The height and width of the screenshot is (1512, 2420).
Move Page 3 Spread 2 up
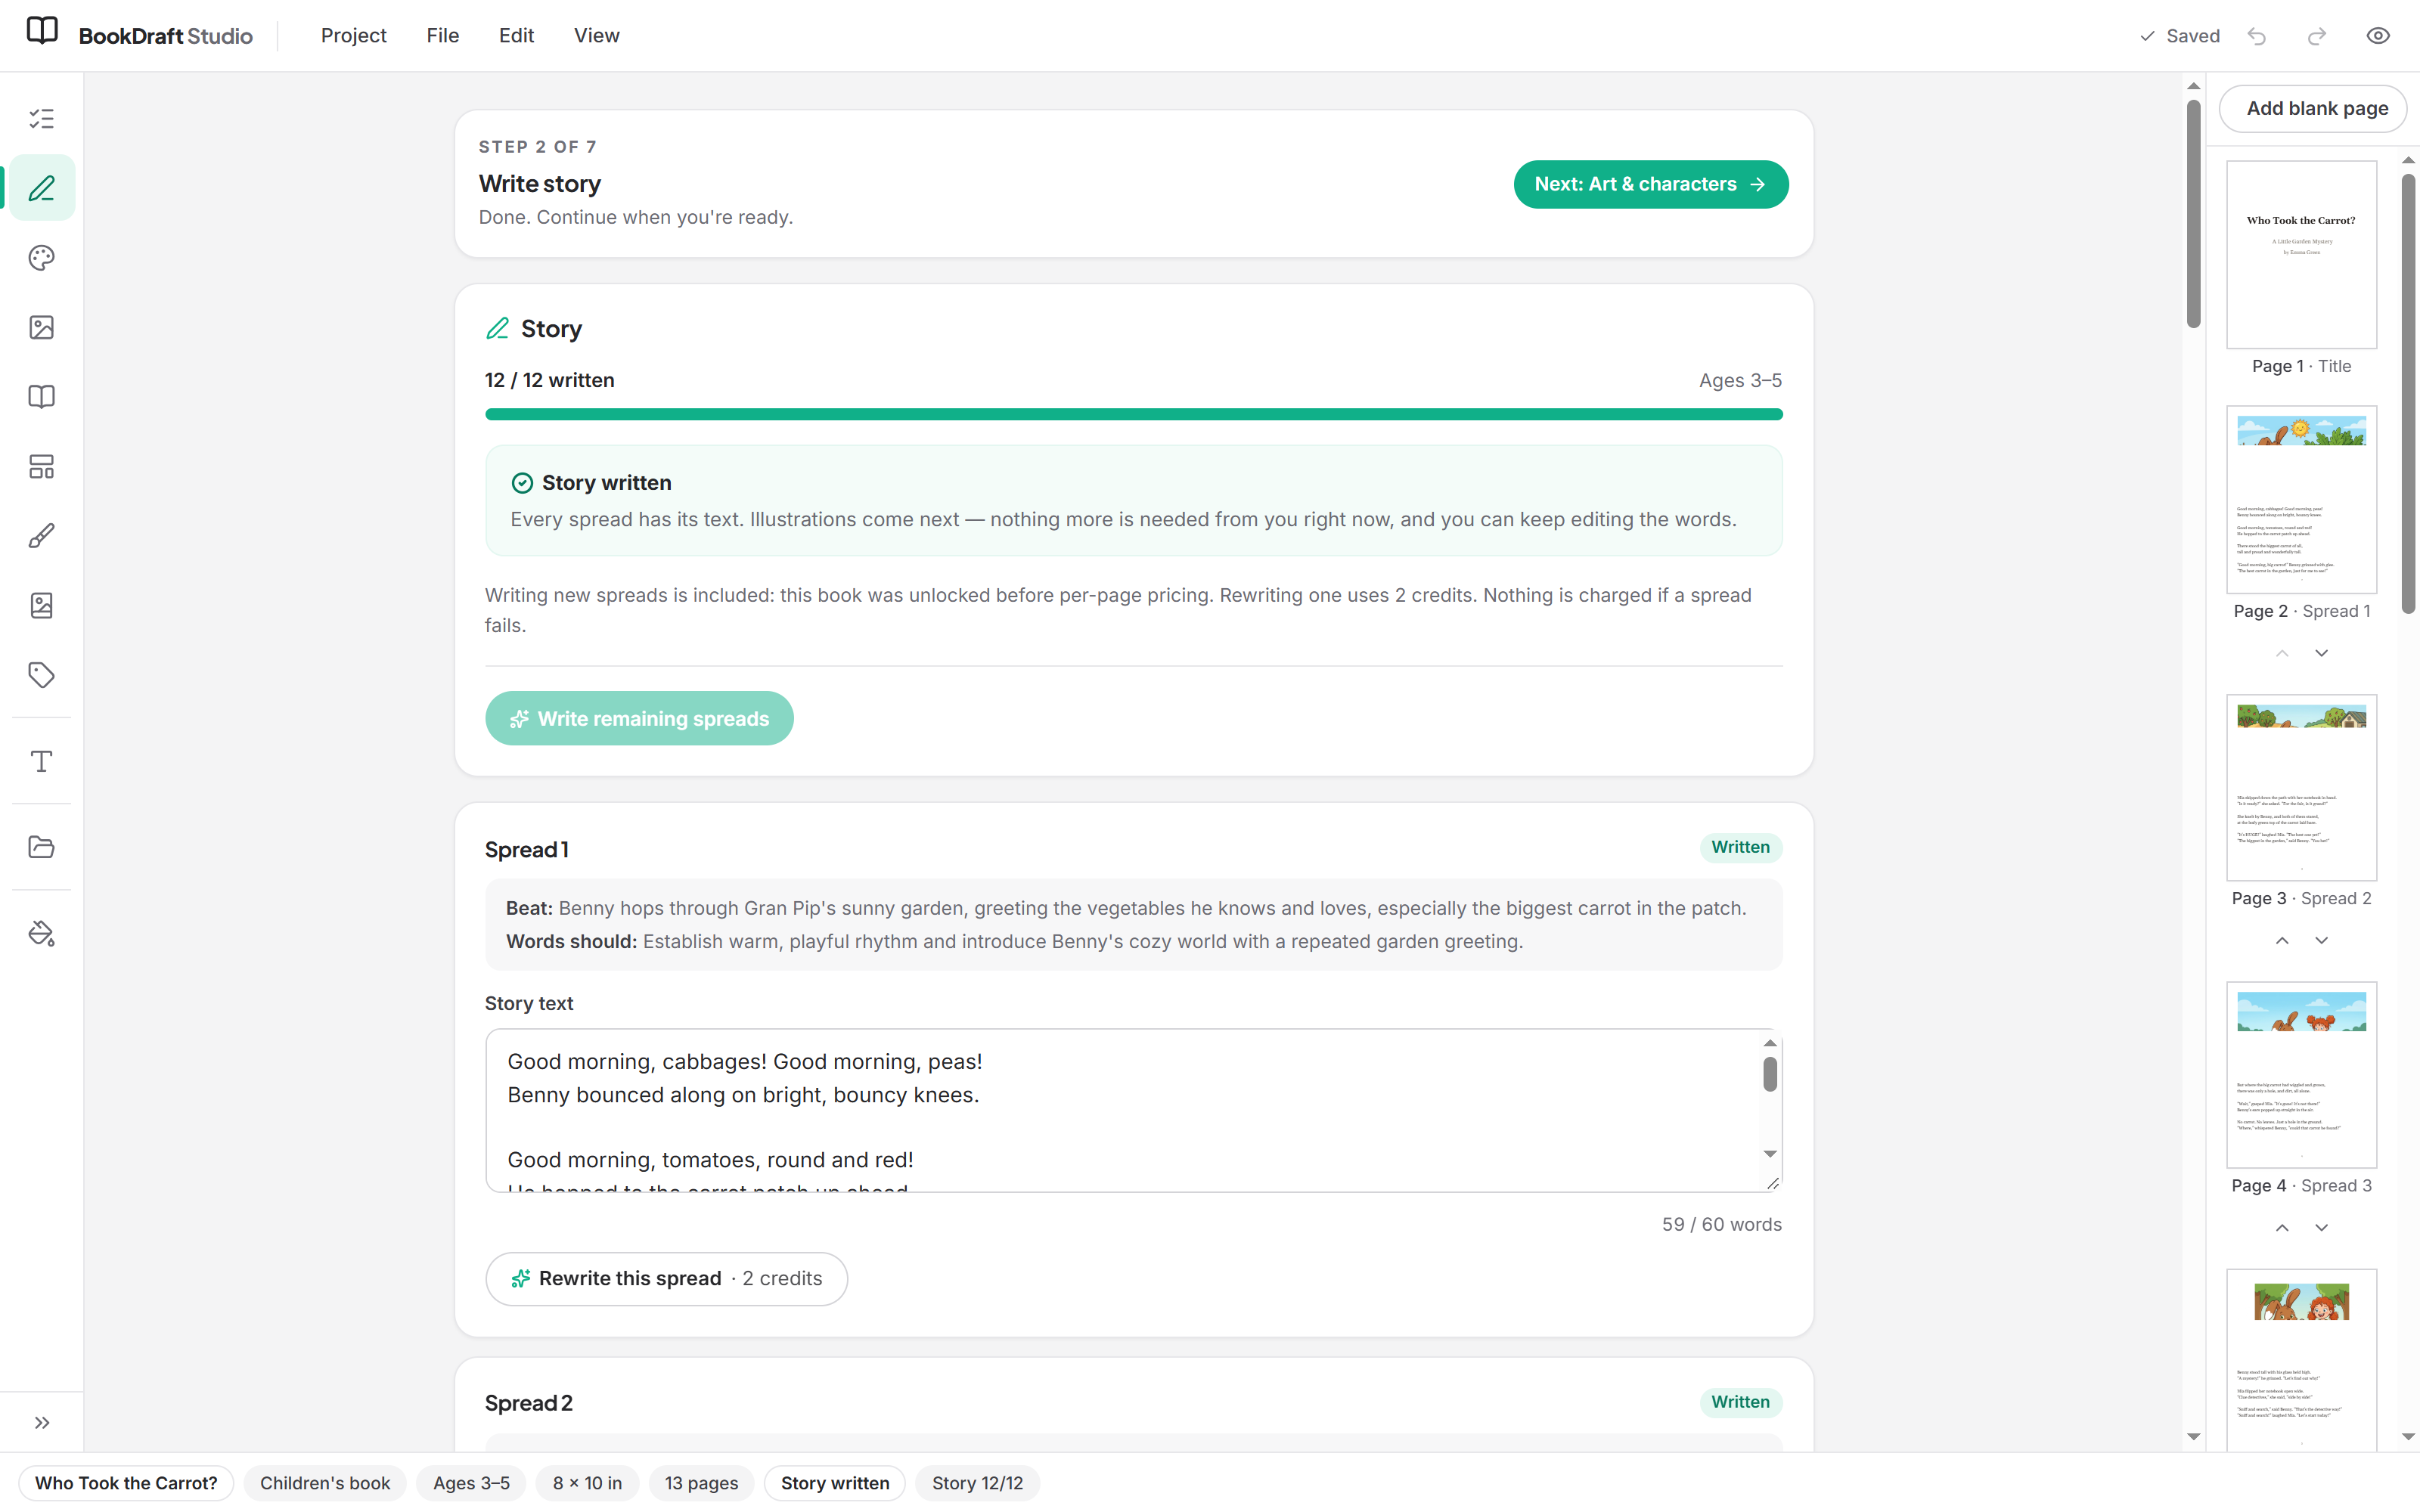2282,940
